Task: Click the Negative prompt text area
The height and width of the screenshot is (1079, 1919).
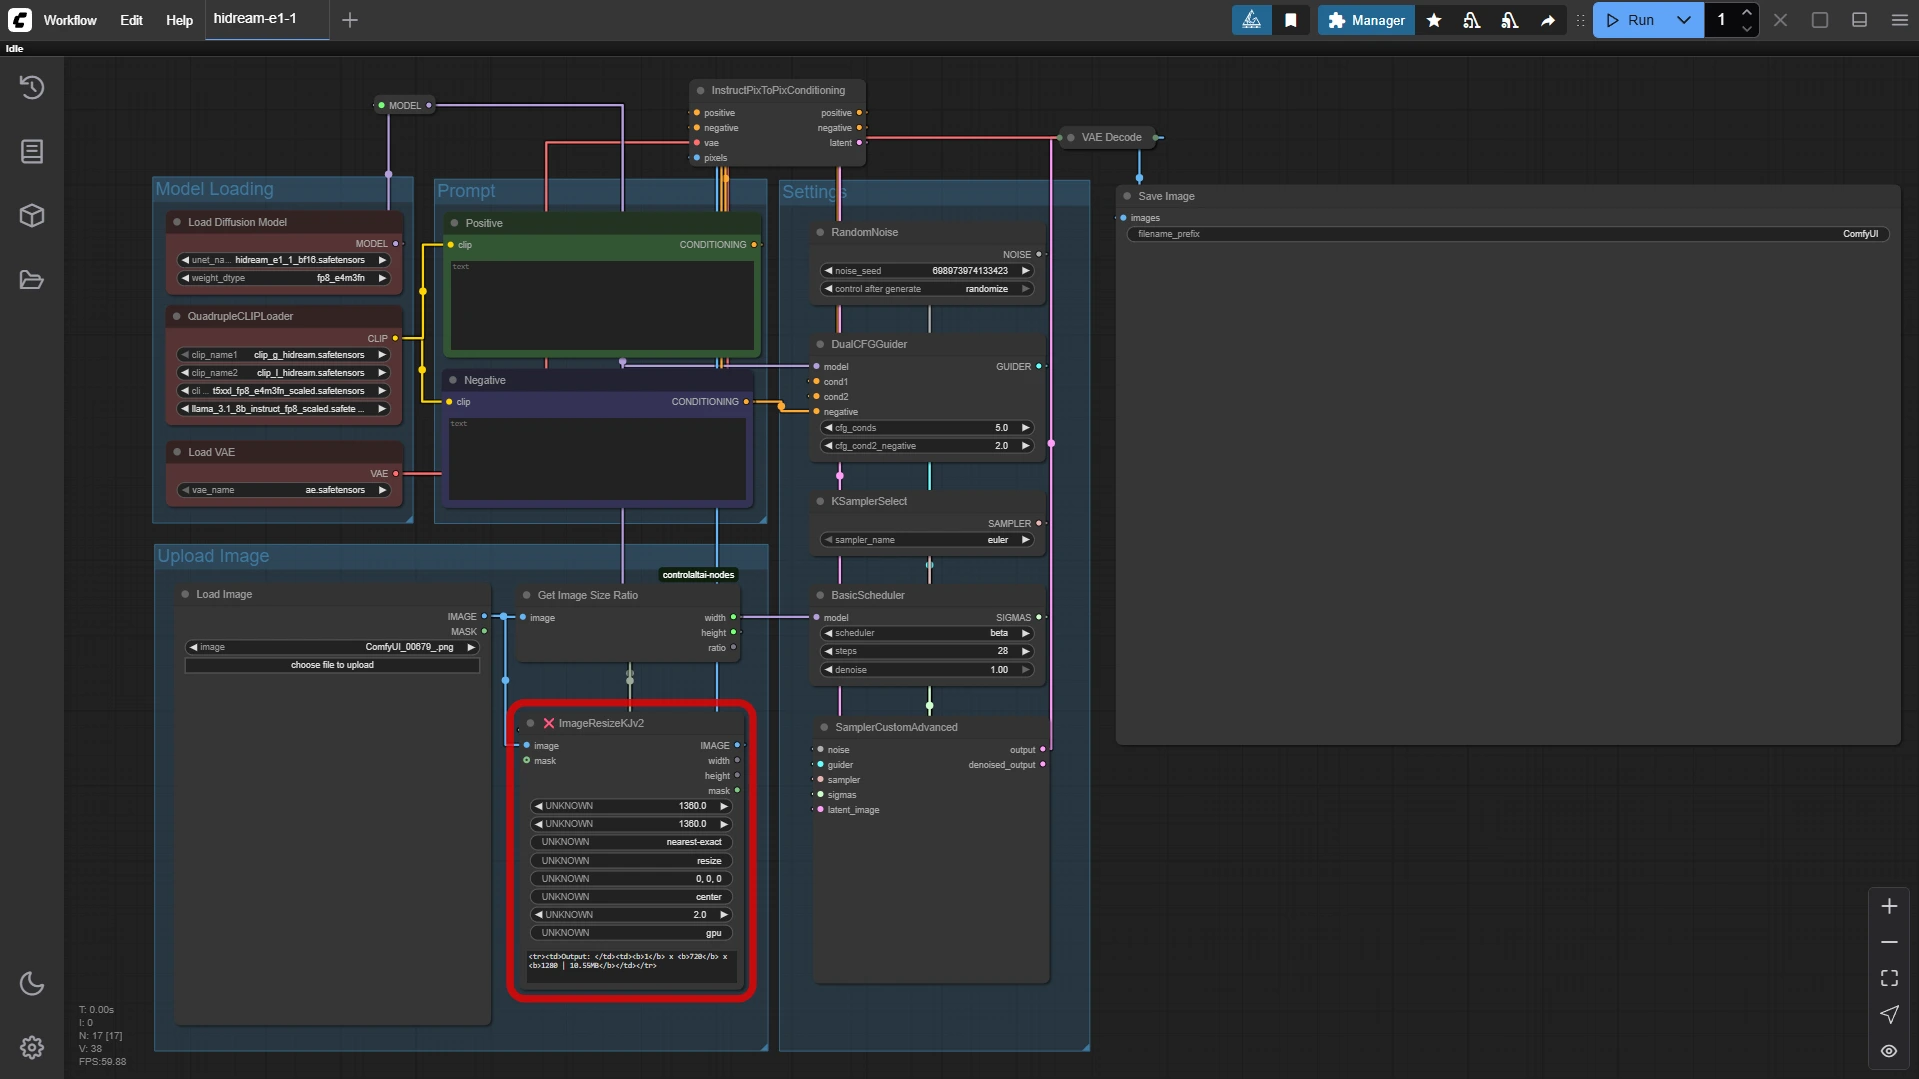Action: click(x=597, y=459)
